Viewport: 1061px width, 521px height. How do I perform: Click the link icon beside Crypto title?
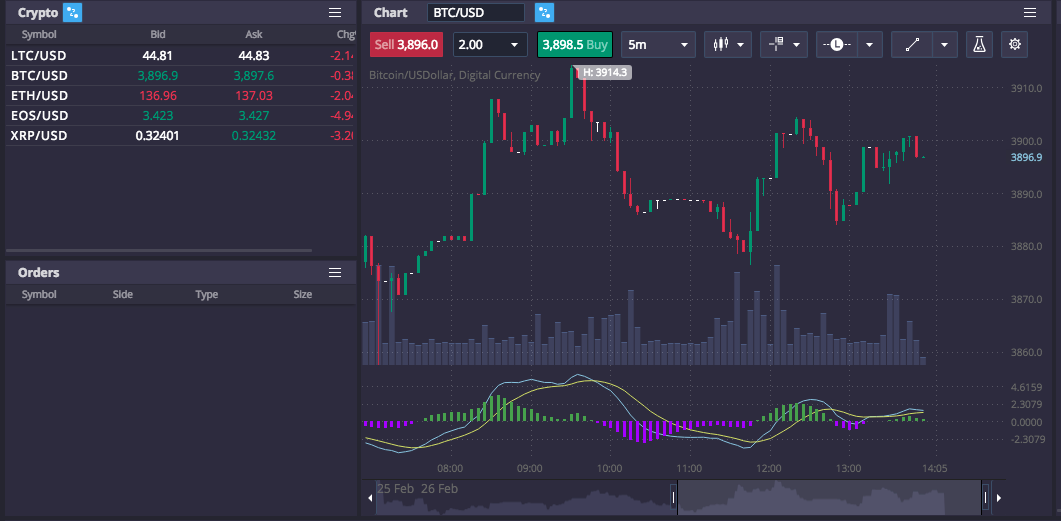(x=72, y=12)
